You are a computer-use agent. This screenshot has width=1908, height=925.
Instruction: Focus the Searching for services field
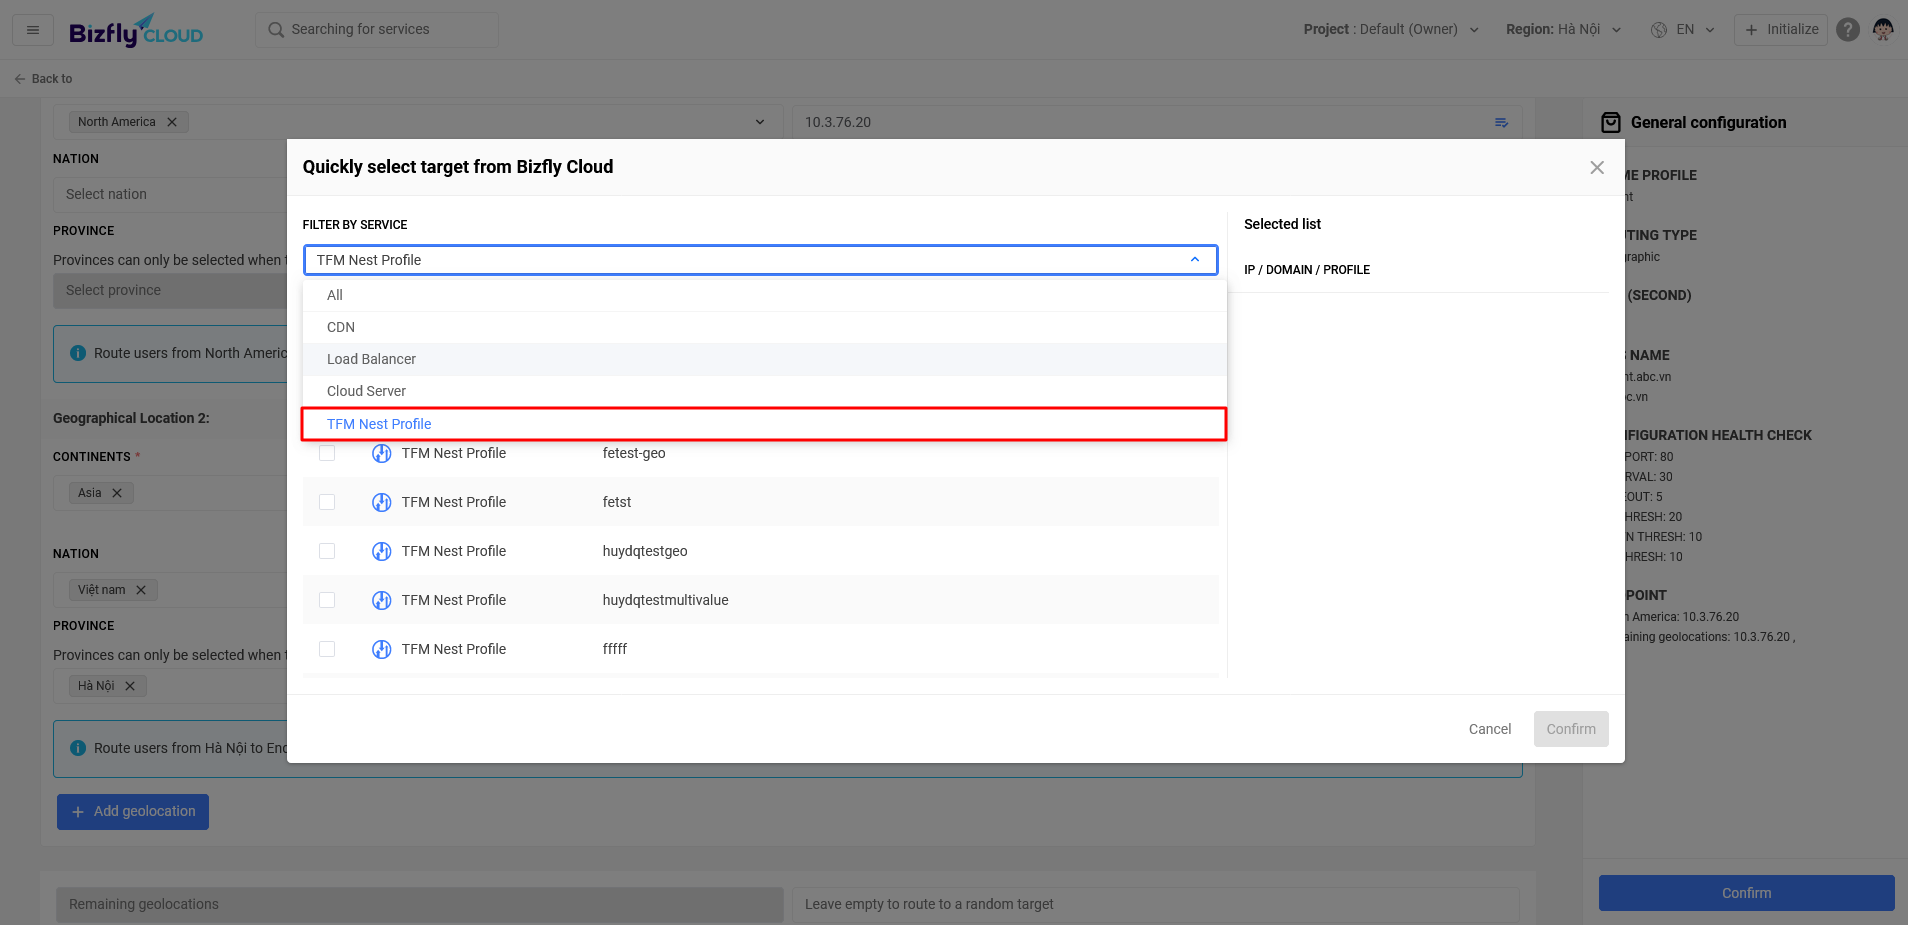point(377,30)
